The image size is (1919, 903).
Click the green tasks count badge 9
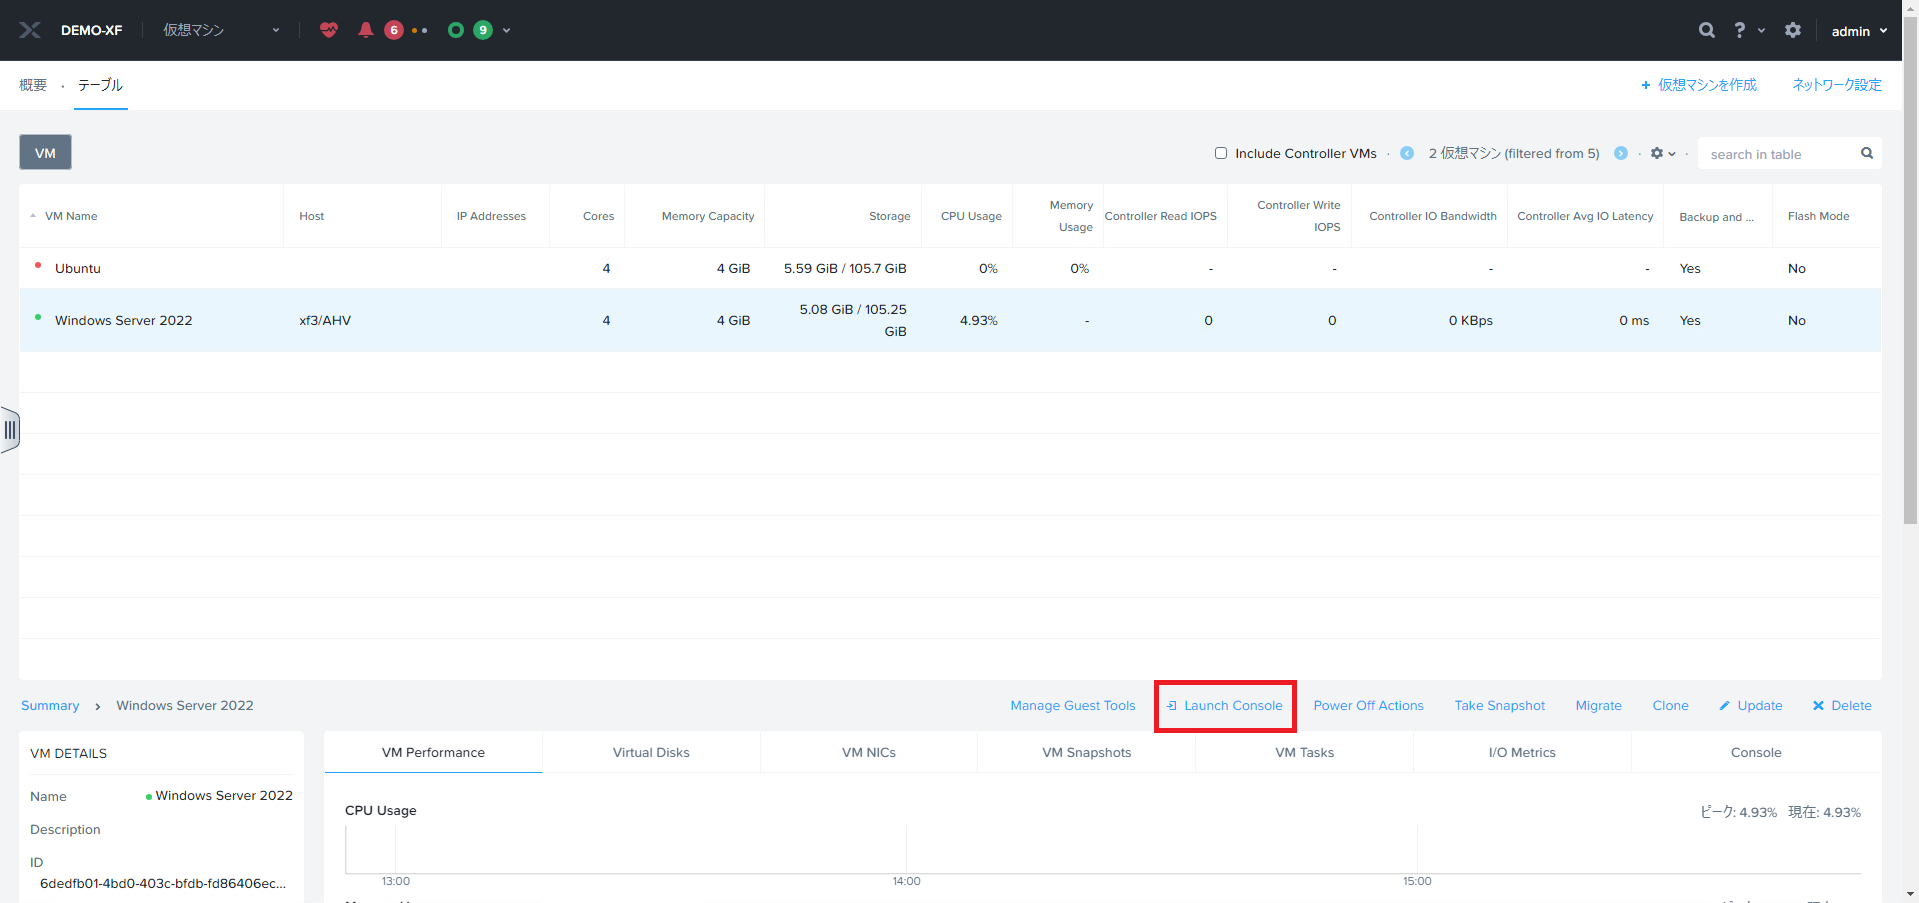483,30
